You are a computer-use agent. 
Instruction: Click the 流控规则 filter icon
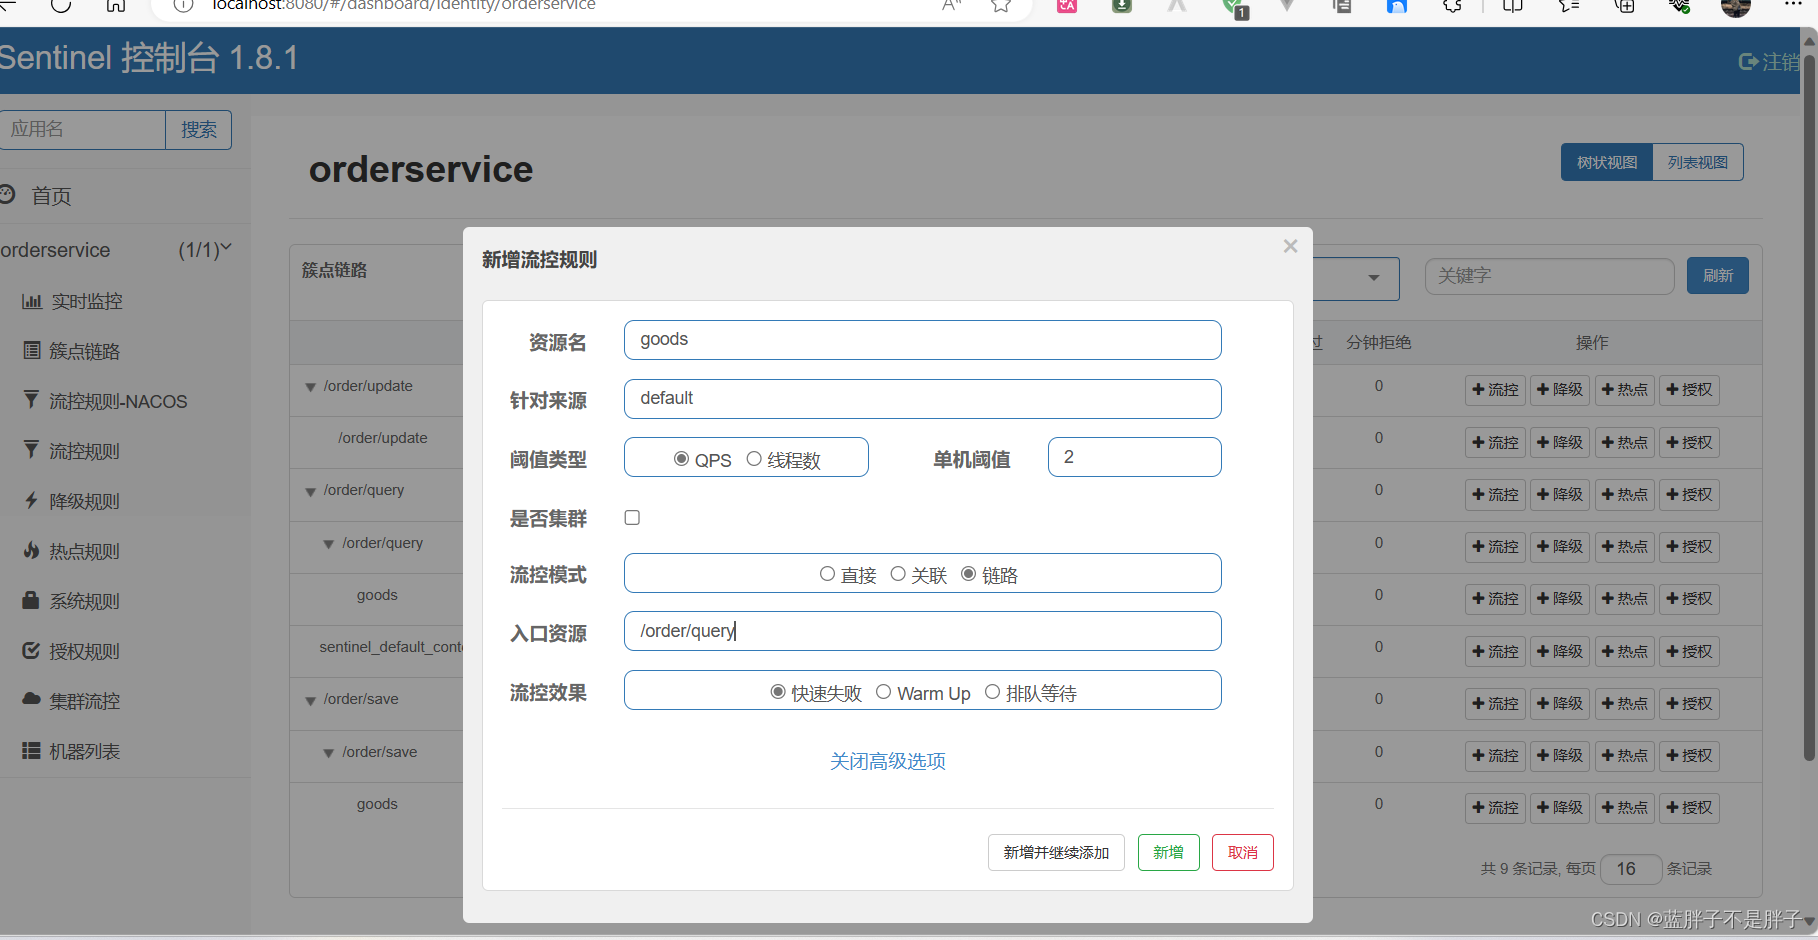(x=32, y=450)
